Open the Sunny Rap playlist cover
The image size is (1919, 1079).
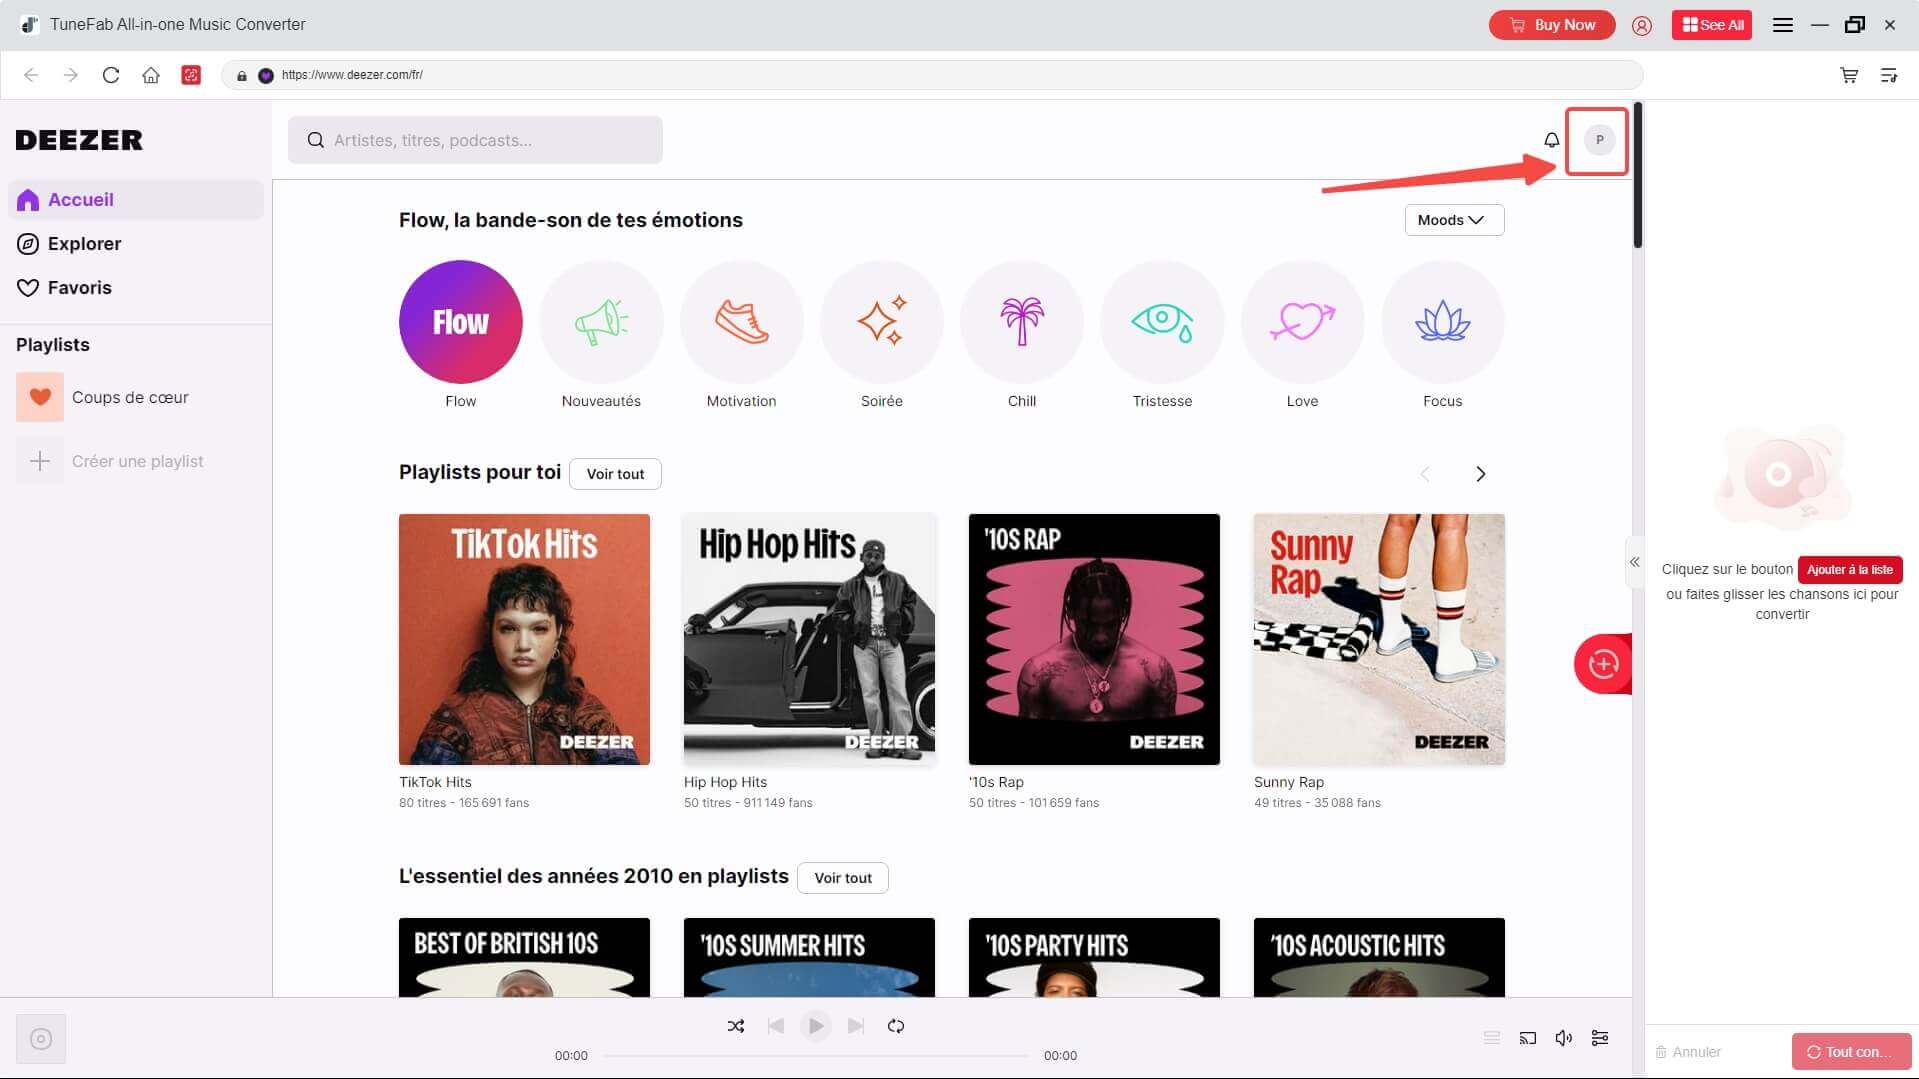pyautogui.click(x=1379, y=640)
